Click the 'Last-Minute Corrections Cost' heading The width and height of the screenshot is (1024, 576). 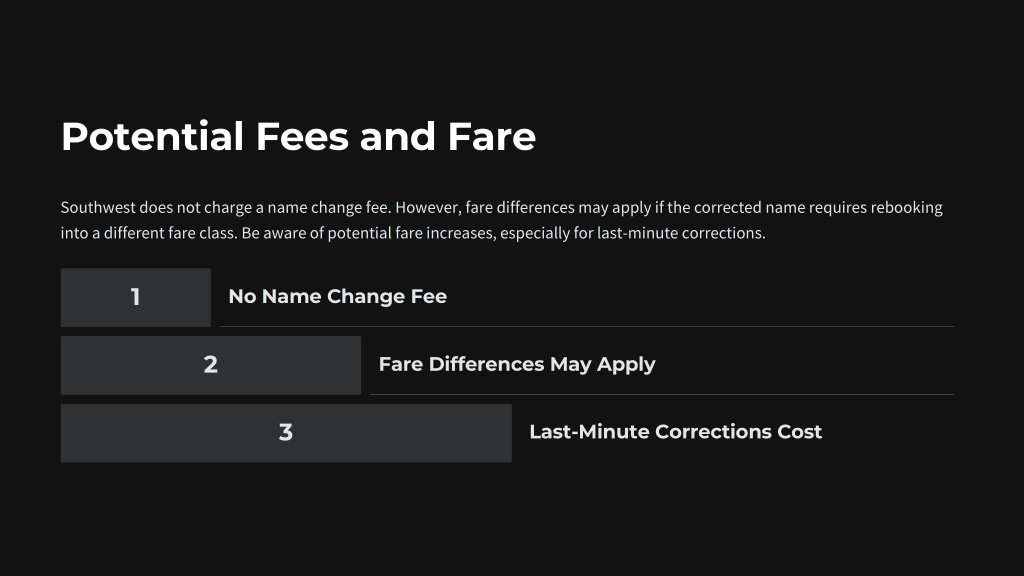[675, 432]
